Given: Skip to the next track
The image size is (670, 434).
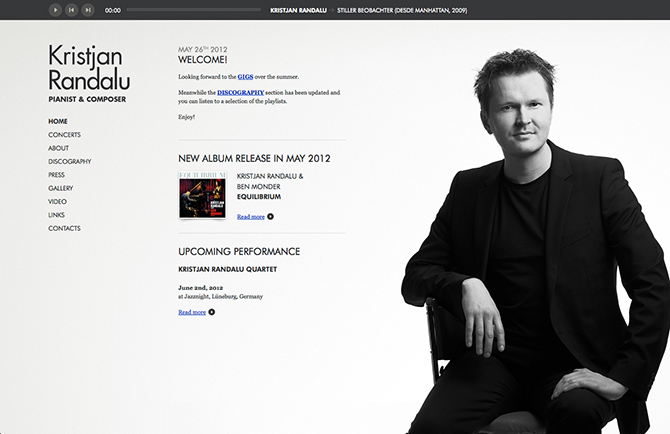Looking at the screenshot, I should point(88,10).
